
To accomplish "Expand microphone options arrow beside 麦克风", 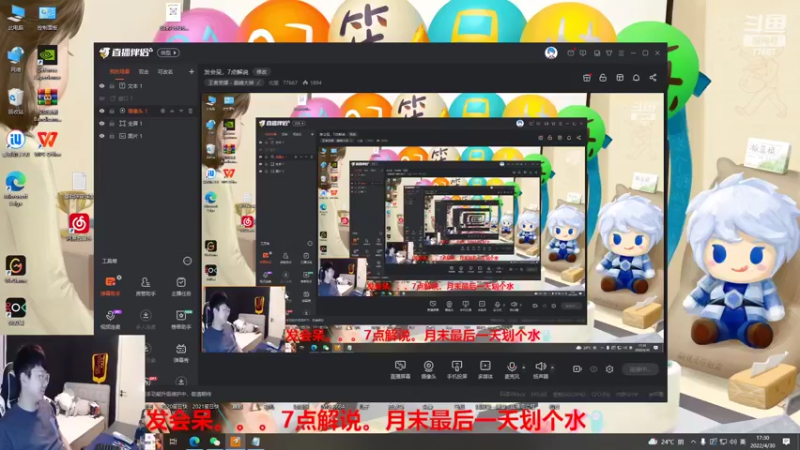I will 523,367.
